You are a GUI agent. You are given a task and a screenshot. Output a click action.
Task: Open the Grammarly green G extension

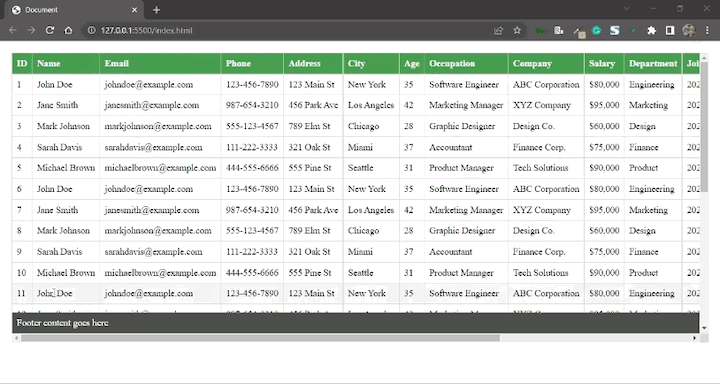click(596, 30)
